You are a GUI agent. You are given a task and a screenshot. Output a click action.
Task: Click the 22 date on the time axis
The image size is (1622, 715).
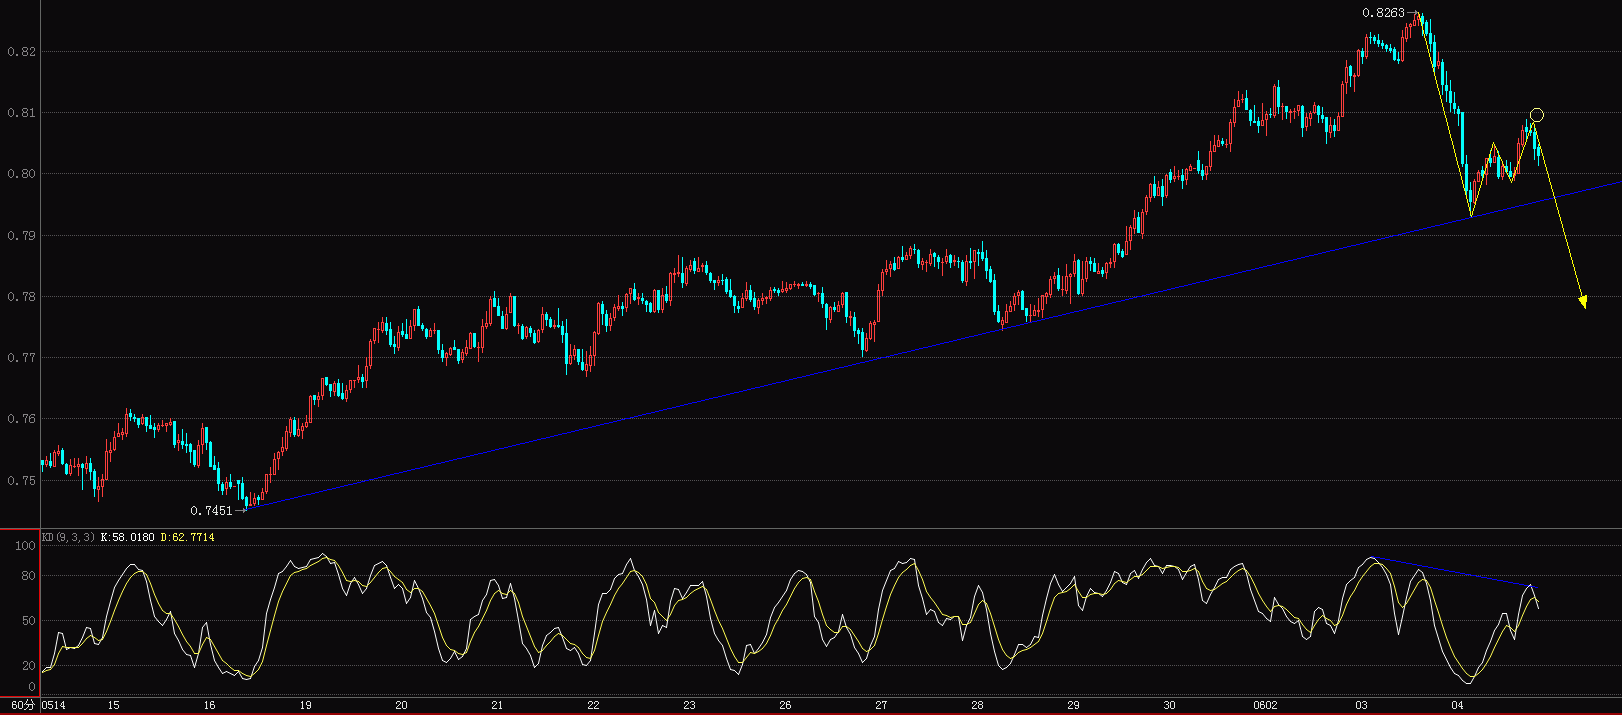[593, 705]
